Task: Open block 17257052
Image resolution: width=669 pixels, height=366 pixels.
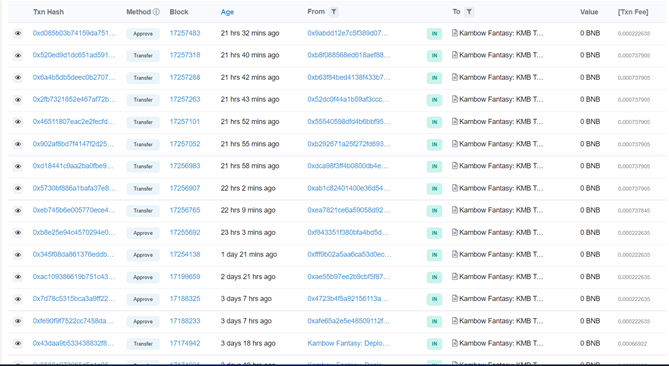Action: point(185,144)
